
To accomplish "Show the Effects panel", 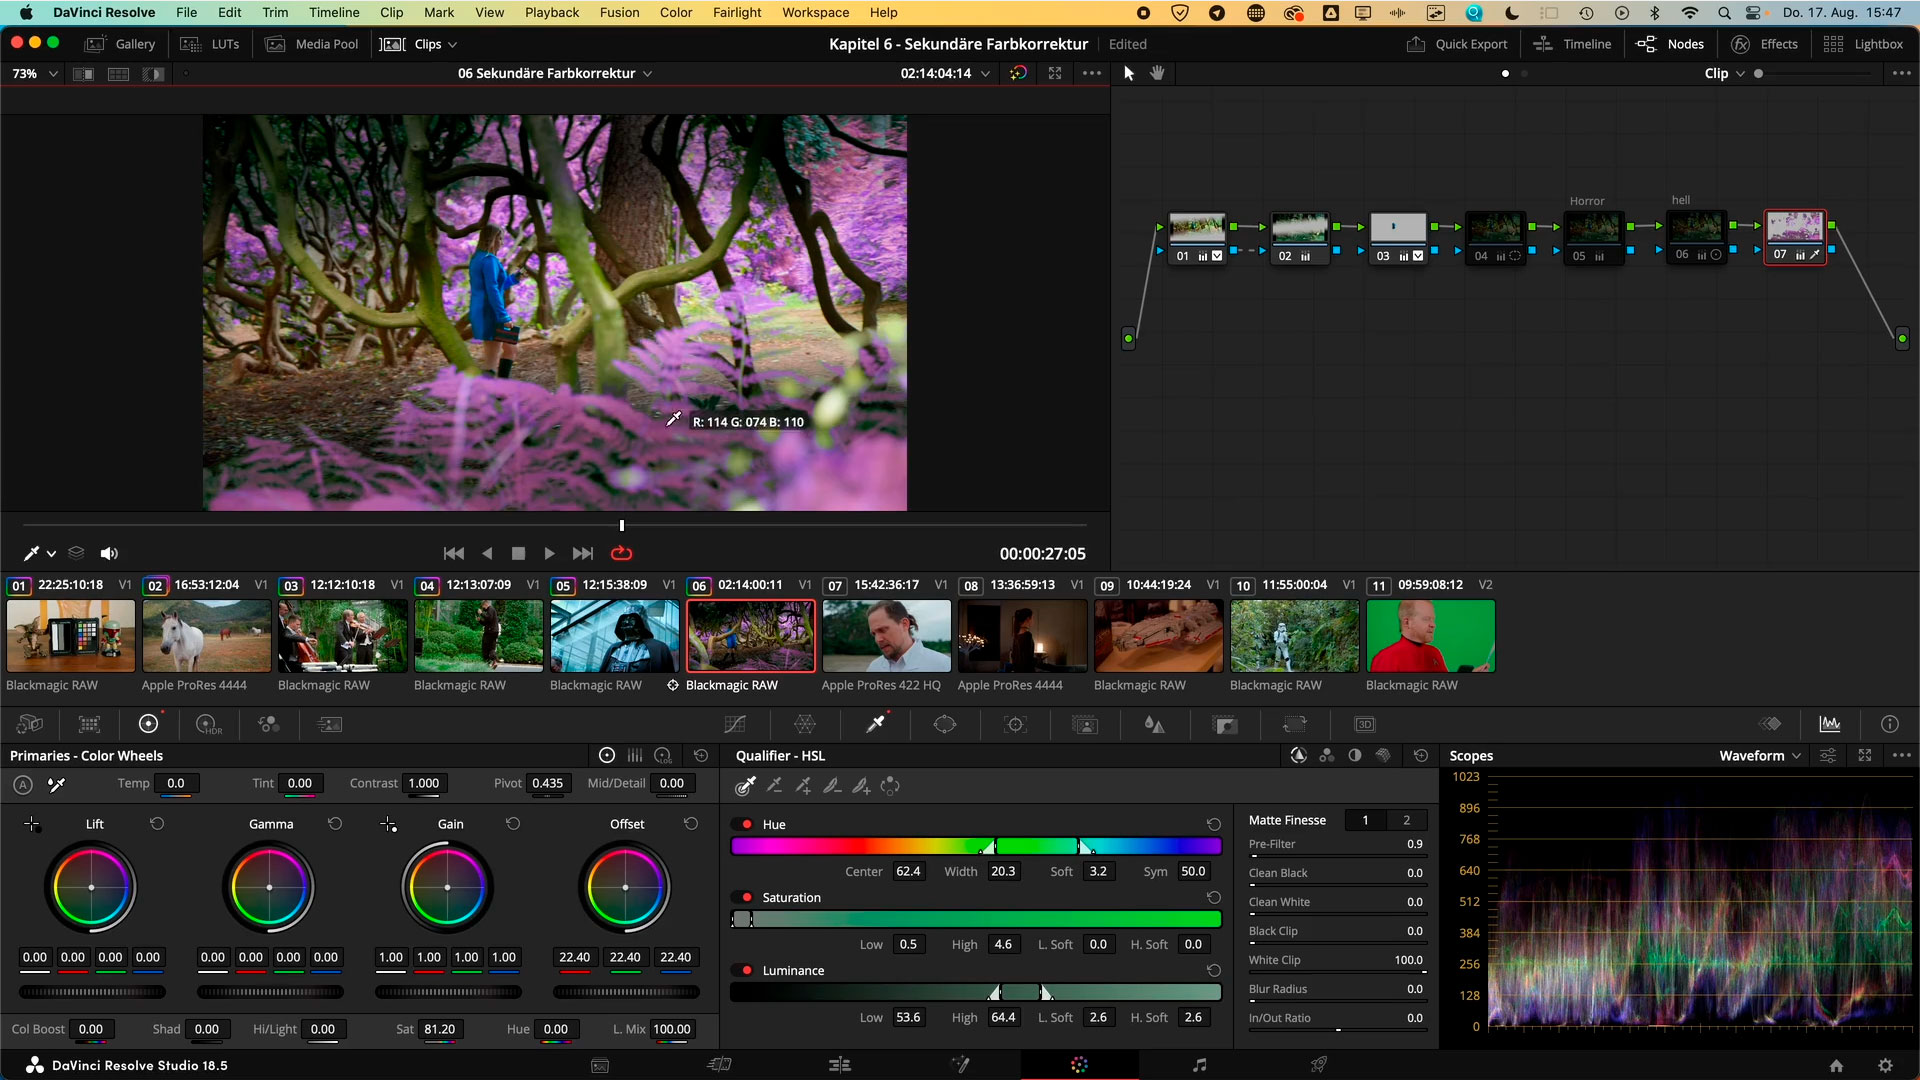I will (1765, 44).
